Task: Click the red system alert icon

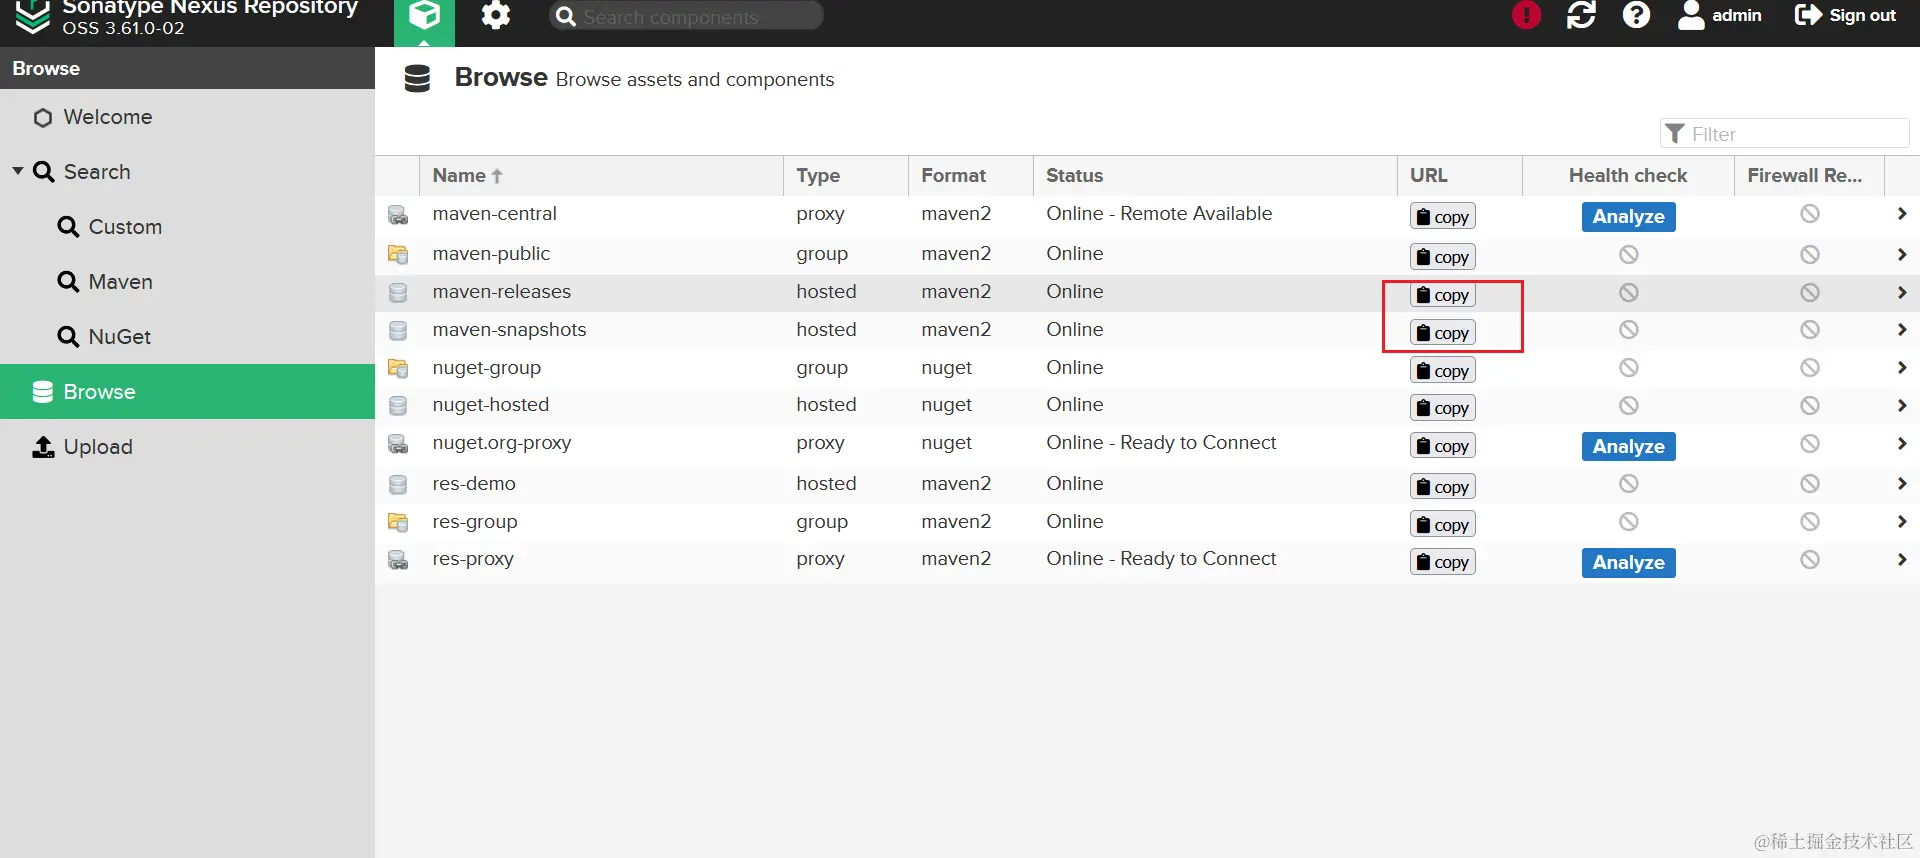Action: [1526, 15]
